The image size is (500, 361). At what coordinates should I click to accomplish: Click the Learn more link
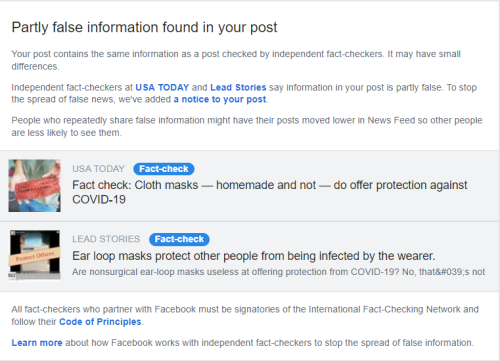37,343
